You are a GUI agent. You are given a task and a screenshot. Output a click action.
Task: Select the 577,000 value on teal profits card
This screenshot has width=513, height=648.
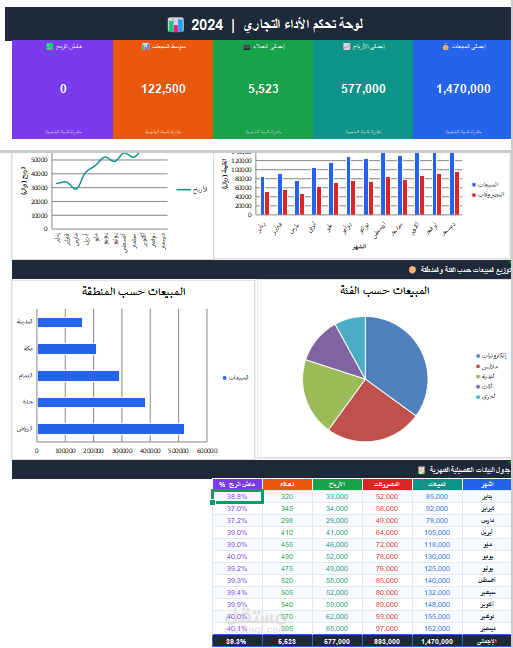[363, 89]
